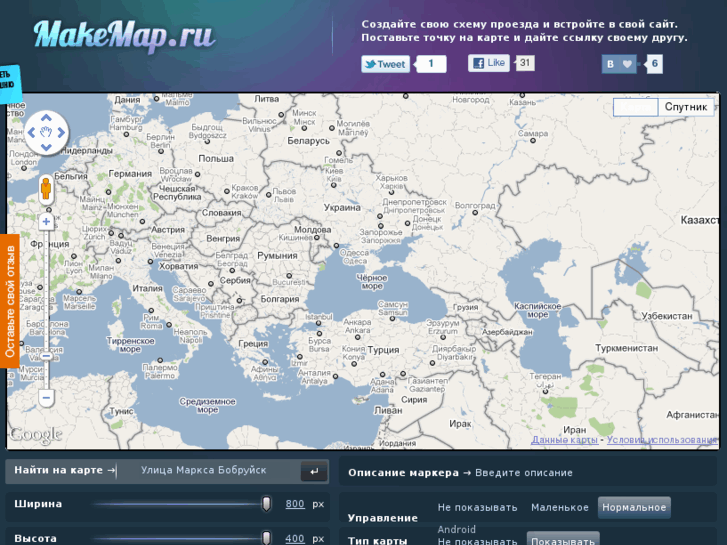Click the Харьков city marker dot
727x545 pixels.
coord(391,192)
